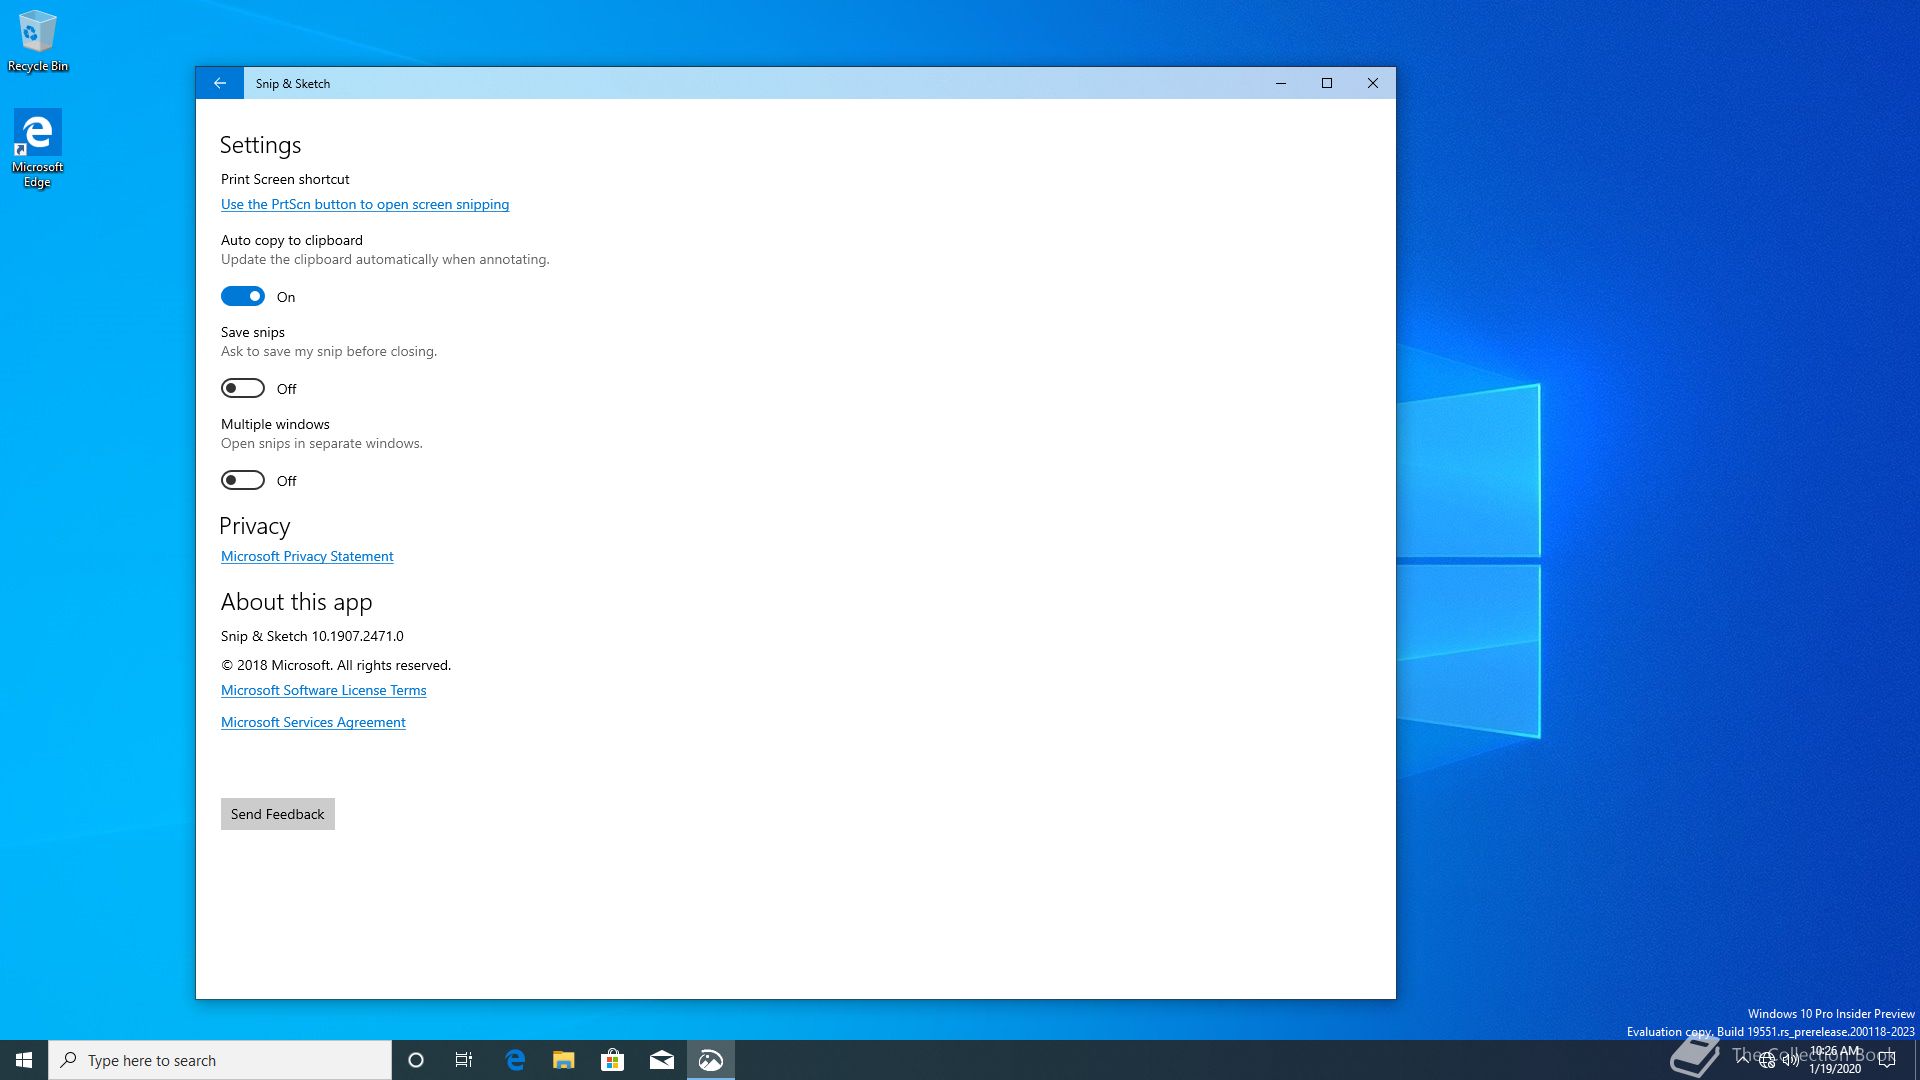Turn off Auto copy to clipboard
The width and height of the screenshot is (1920, 1080).
click(x=243, y=296)
